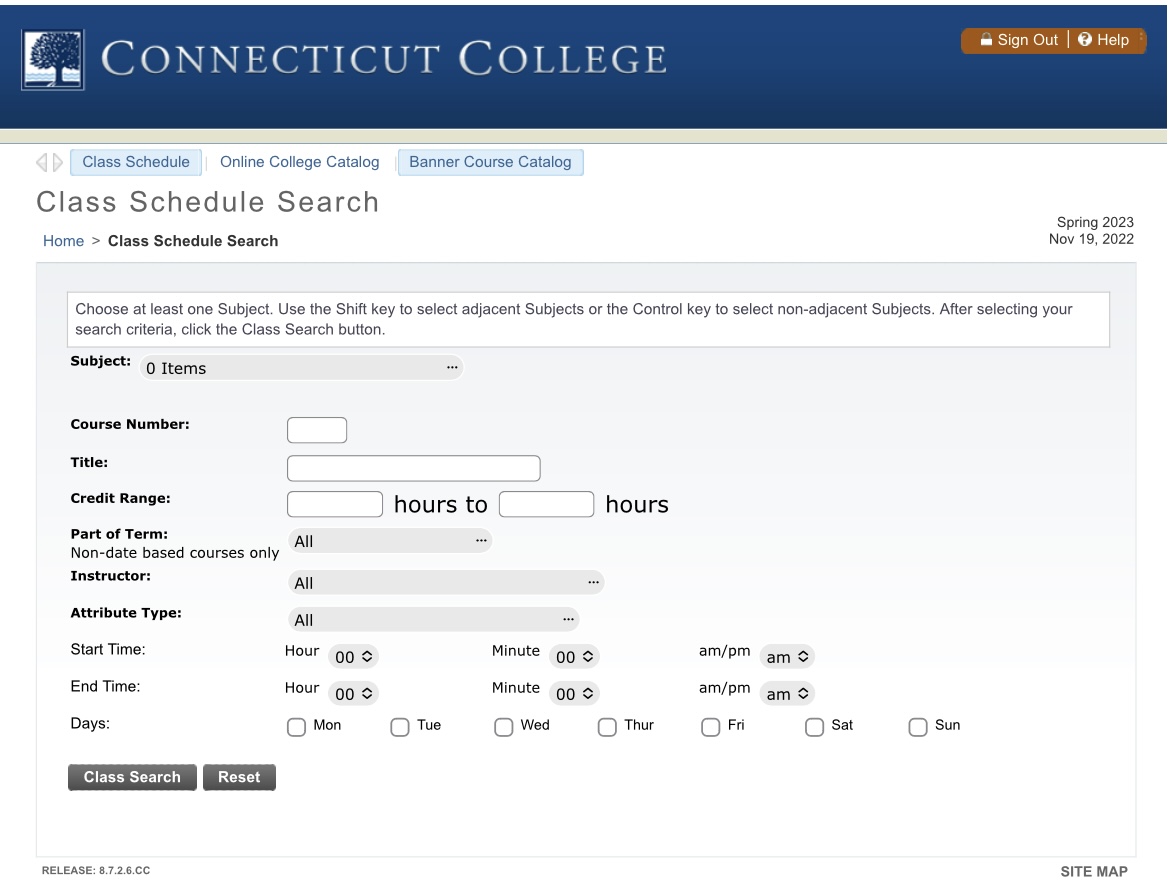Switch to the Online College Catalog tab
This screenshot has width=1170, height=881.
tap(301, 161)
